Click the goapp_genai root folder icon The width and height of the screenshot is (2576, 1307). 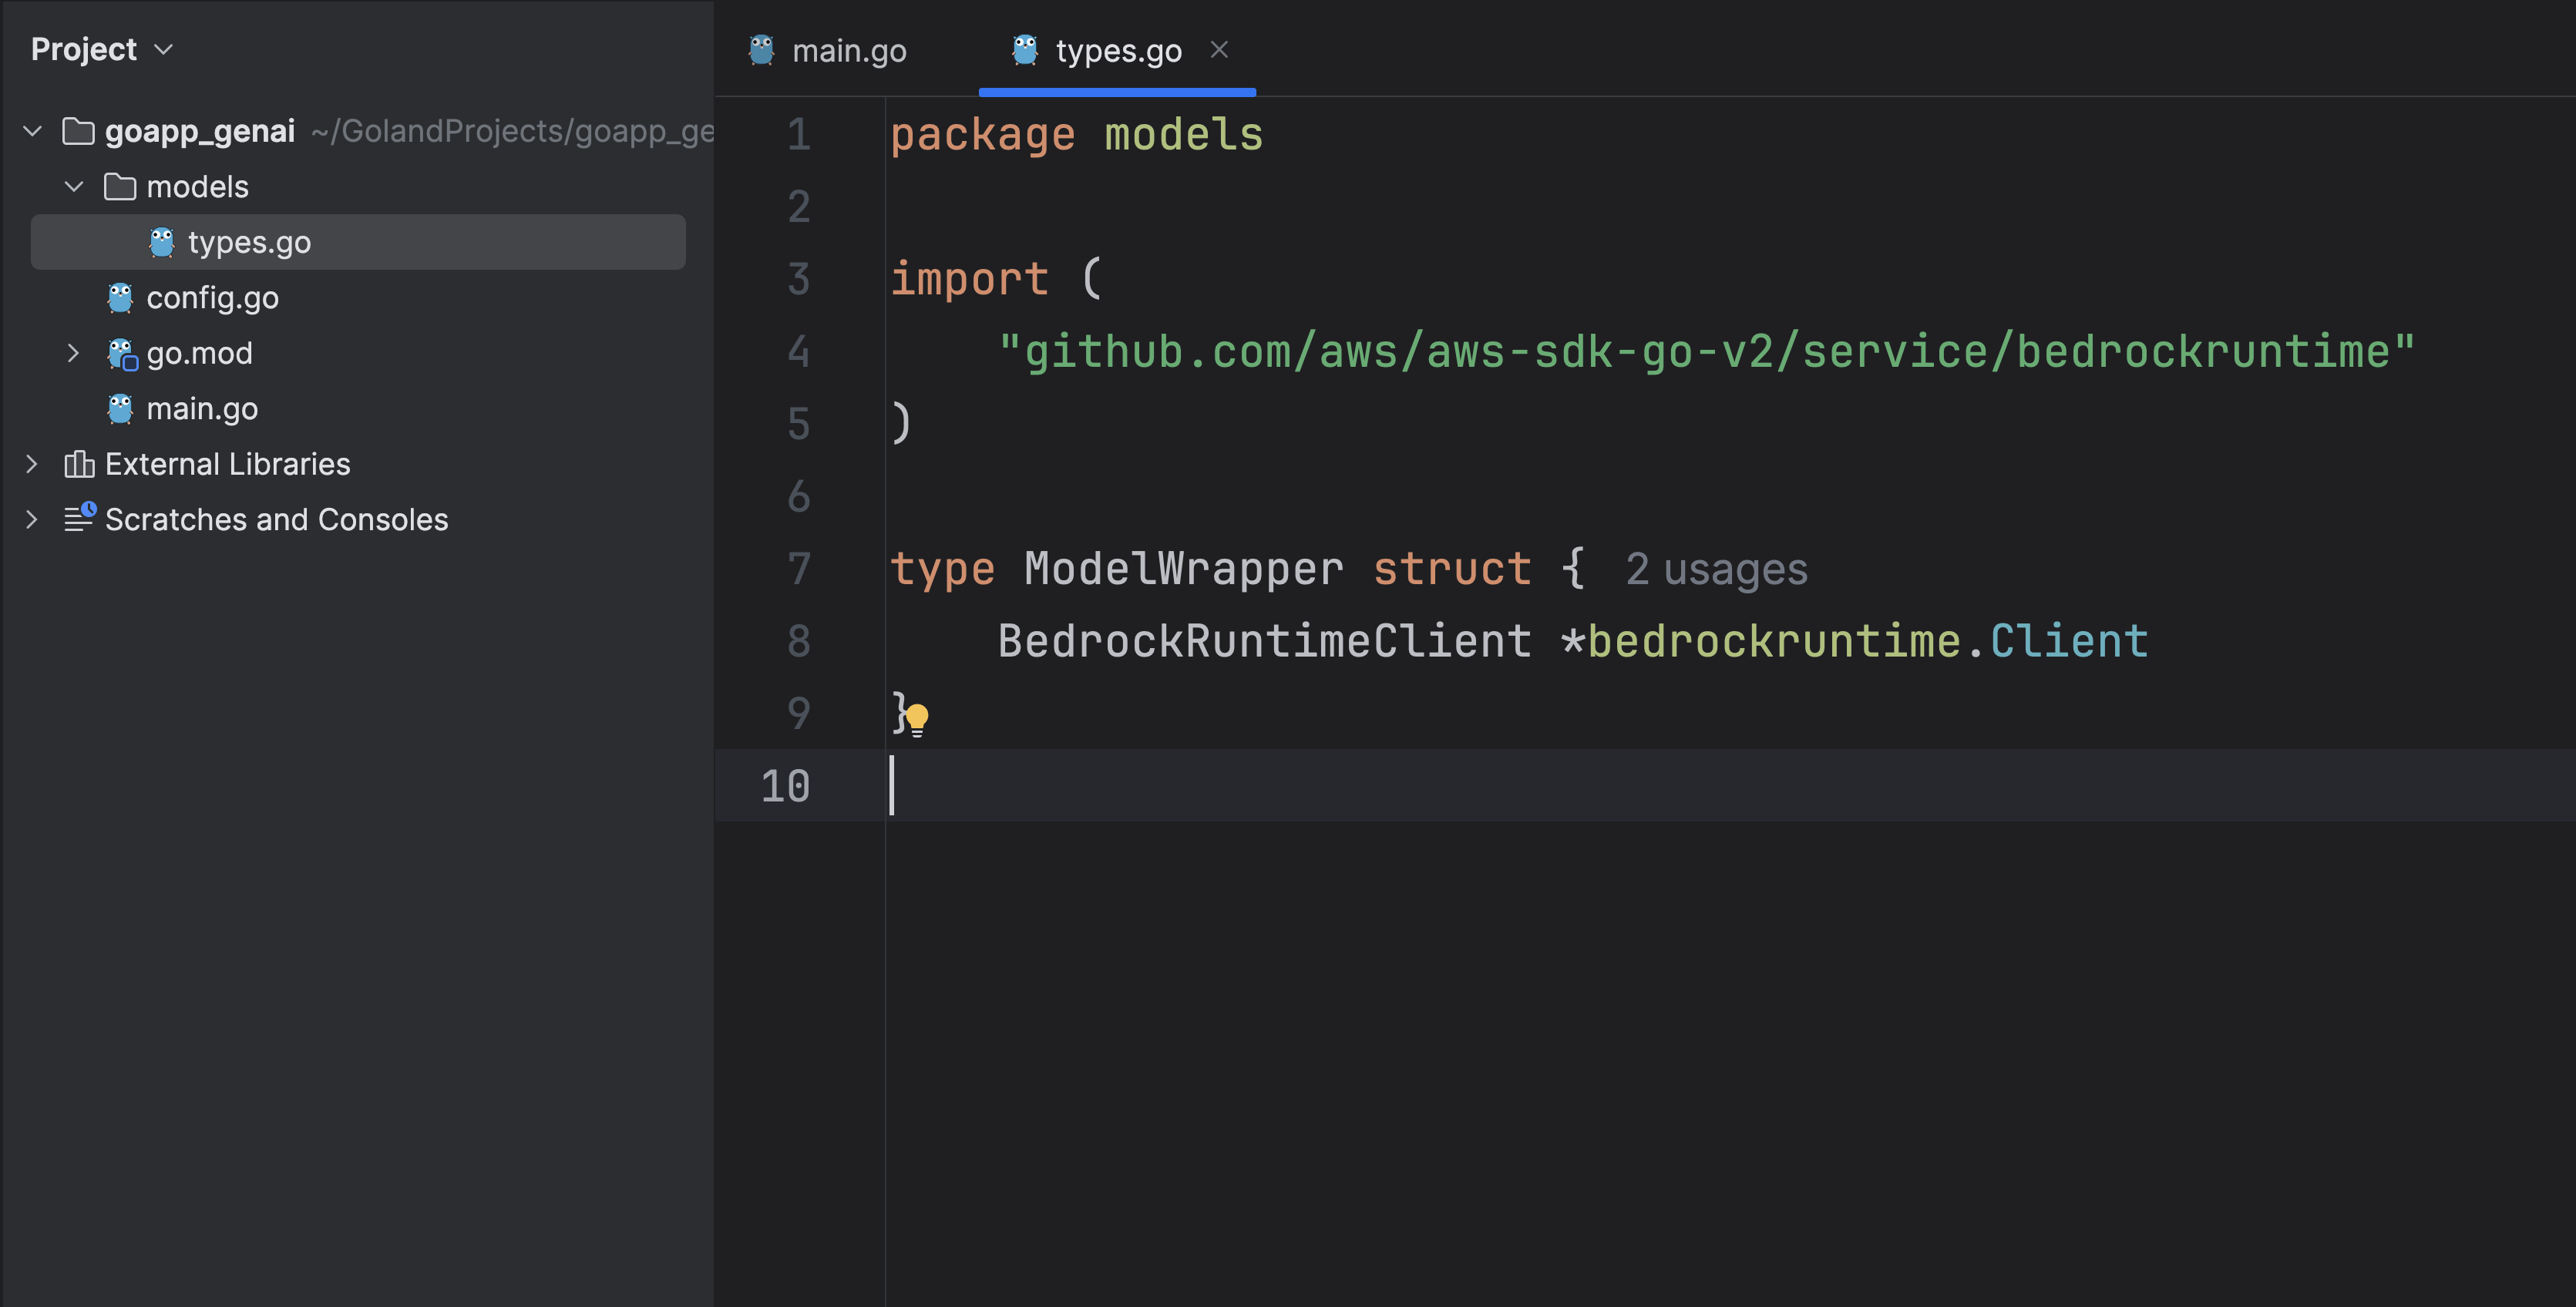click(78, 131)
